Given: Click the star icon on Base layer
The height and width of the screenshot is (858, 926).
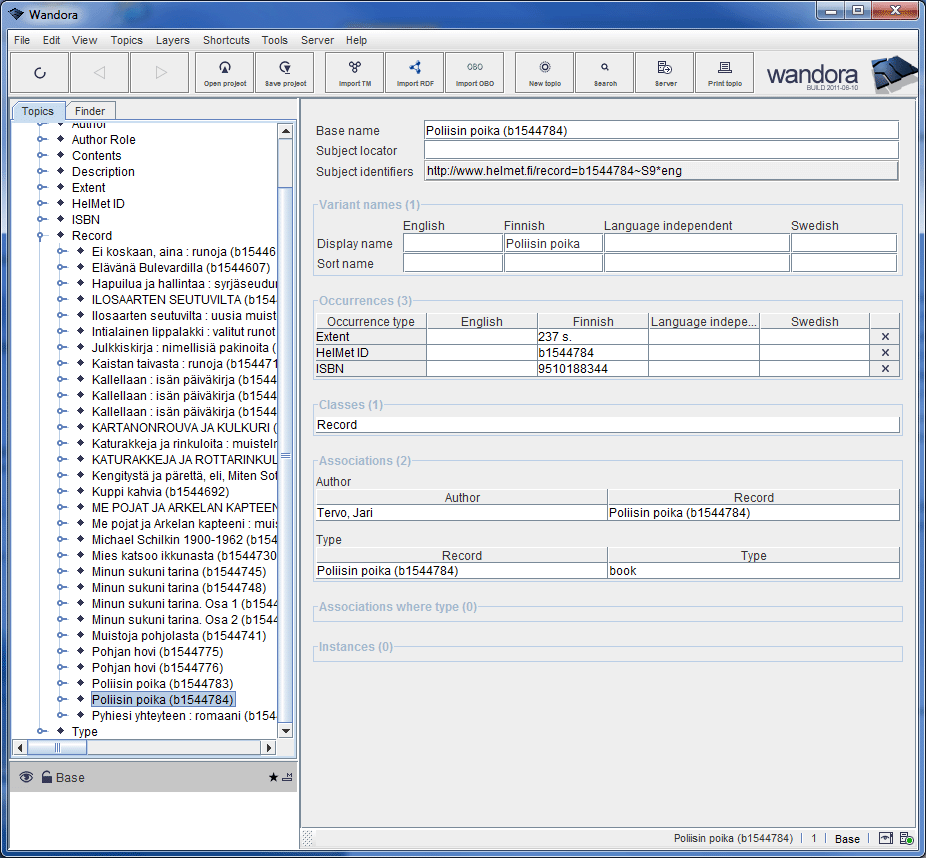Looking at the screenshot, I should click(273, 777).
